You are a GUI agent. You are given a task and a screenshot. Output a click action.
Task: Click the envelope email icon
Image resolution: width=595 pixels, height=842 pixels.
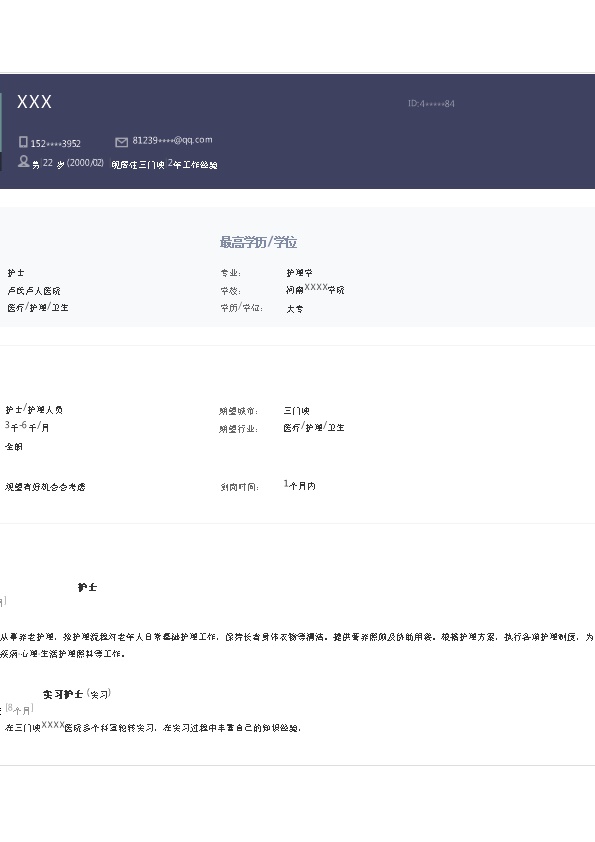[x=121, y=142]
